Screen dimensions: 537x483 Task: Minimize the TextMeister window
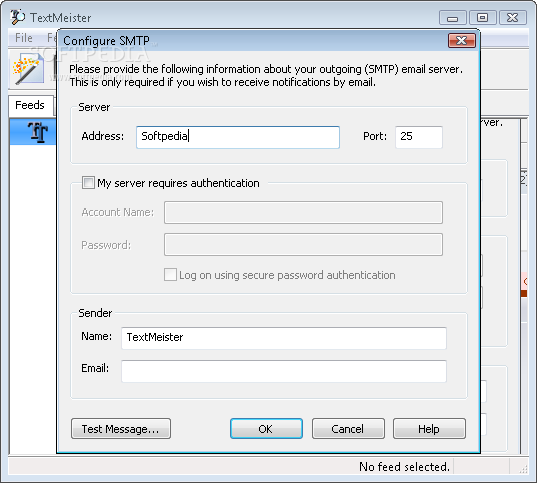pos(452,17)
